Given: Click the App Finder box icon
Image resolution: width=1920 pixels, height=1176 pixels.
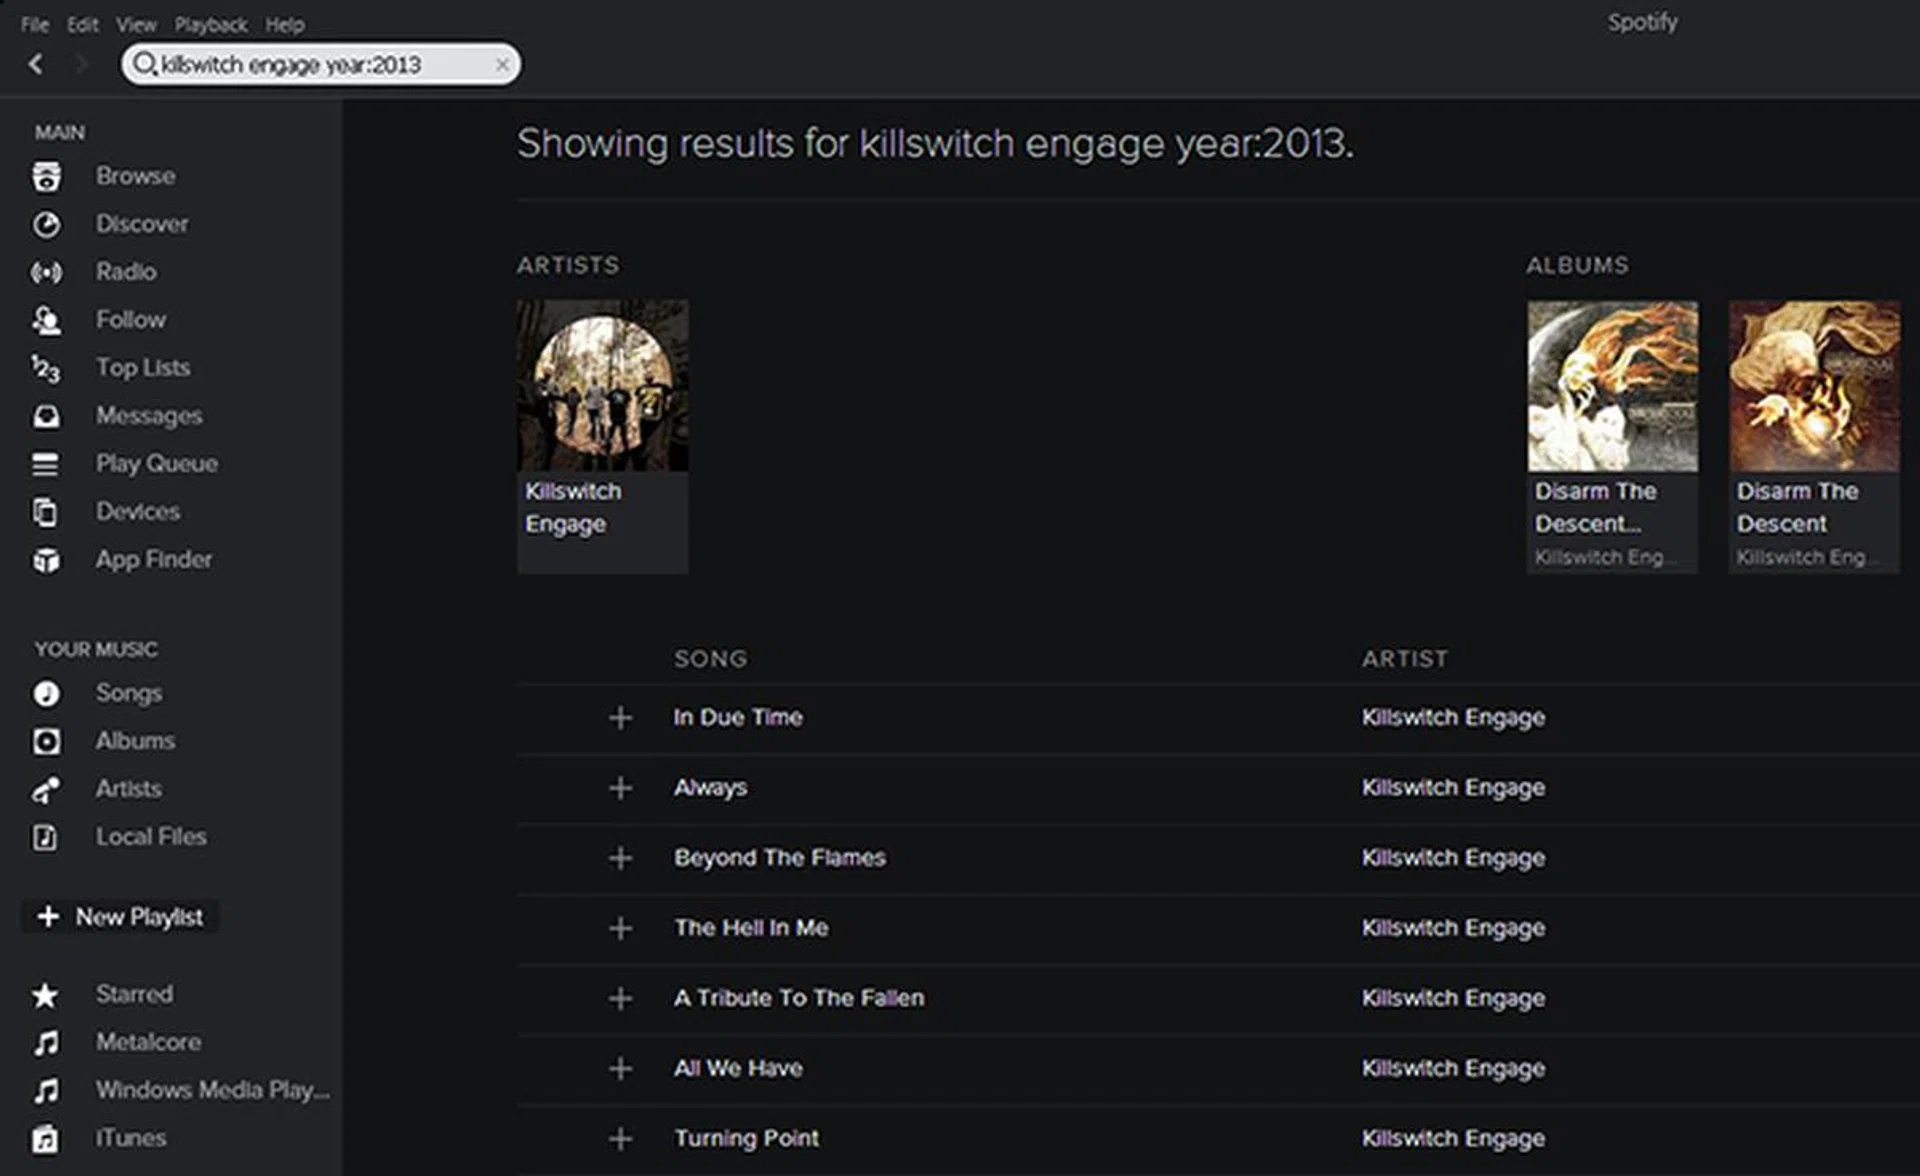Looking at the screenshot, I should 46,560.
